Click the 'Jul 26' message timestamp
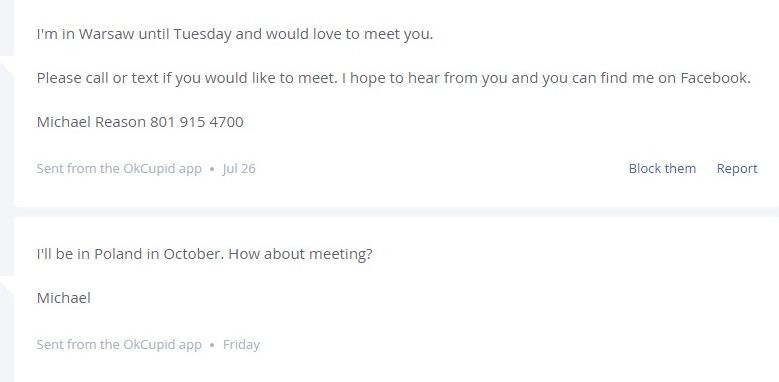Viewport: 779px width, 382px height. (239, 169)
